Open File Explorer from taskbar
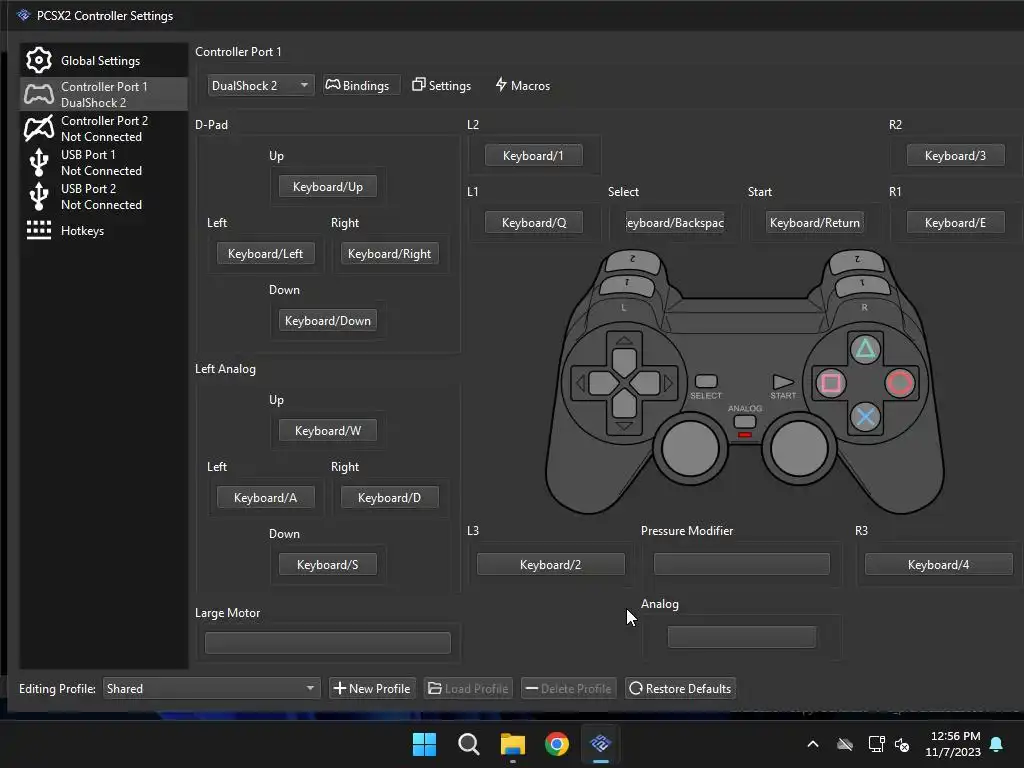Viewport: 1024px width, 768px height. coord(513,744)
